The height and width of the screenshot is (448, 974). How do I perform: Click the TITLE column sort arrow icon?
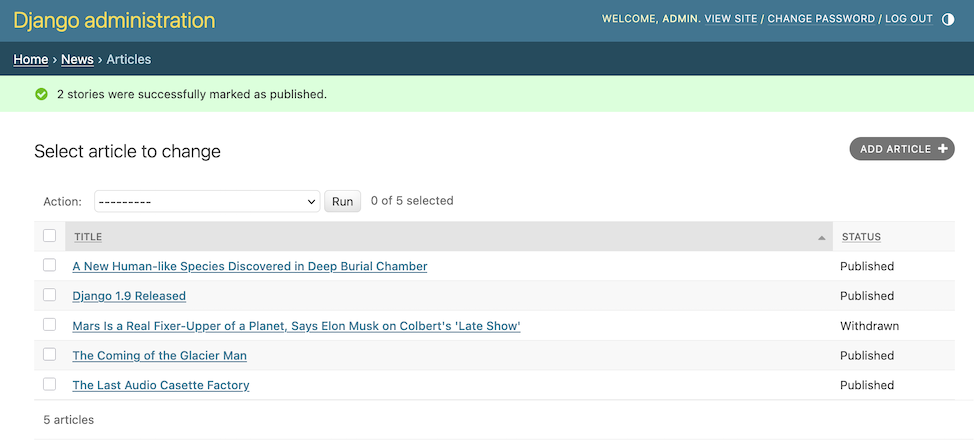pyautogui.click(x=822, y=238)
